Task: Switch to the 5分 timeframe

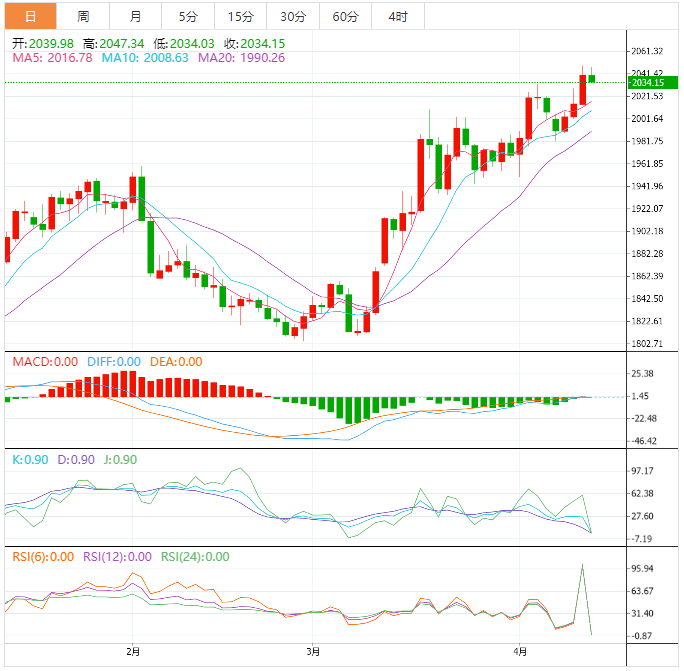Action: pos(188,16)
